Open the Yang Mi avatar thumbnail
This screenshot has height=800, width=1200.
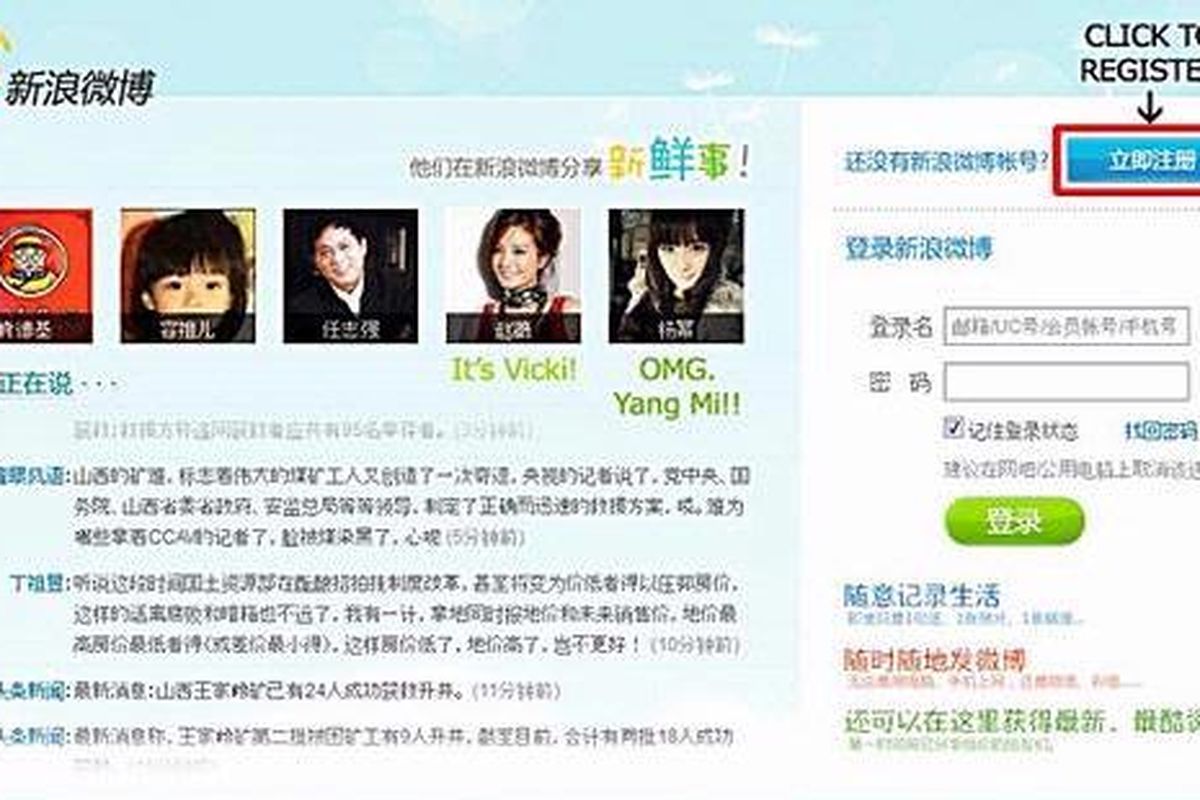676,275
